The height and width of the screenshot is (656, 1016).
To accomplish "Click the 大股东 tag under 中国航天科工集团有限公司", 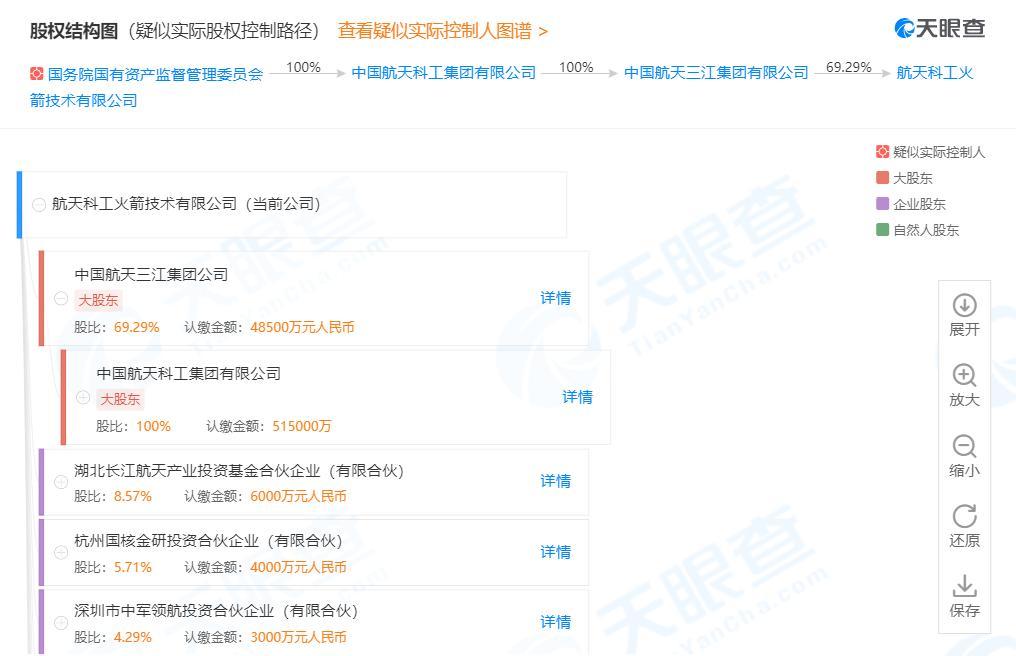I will (x=120, y=399).
